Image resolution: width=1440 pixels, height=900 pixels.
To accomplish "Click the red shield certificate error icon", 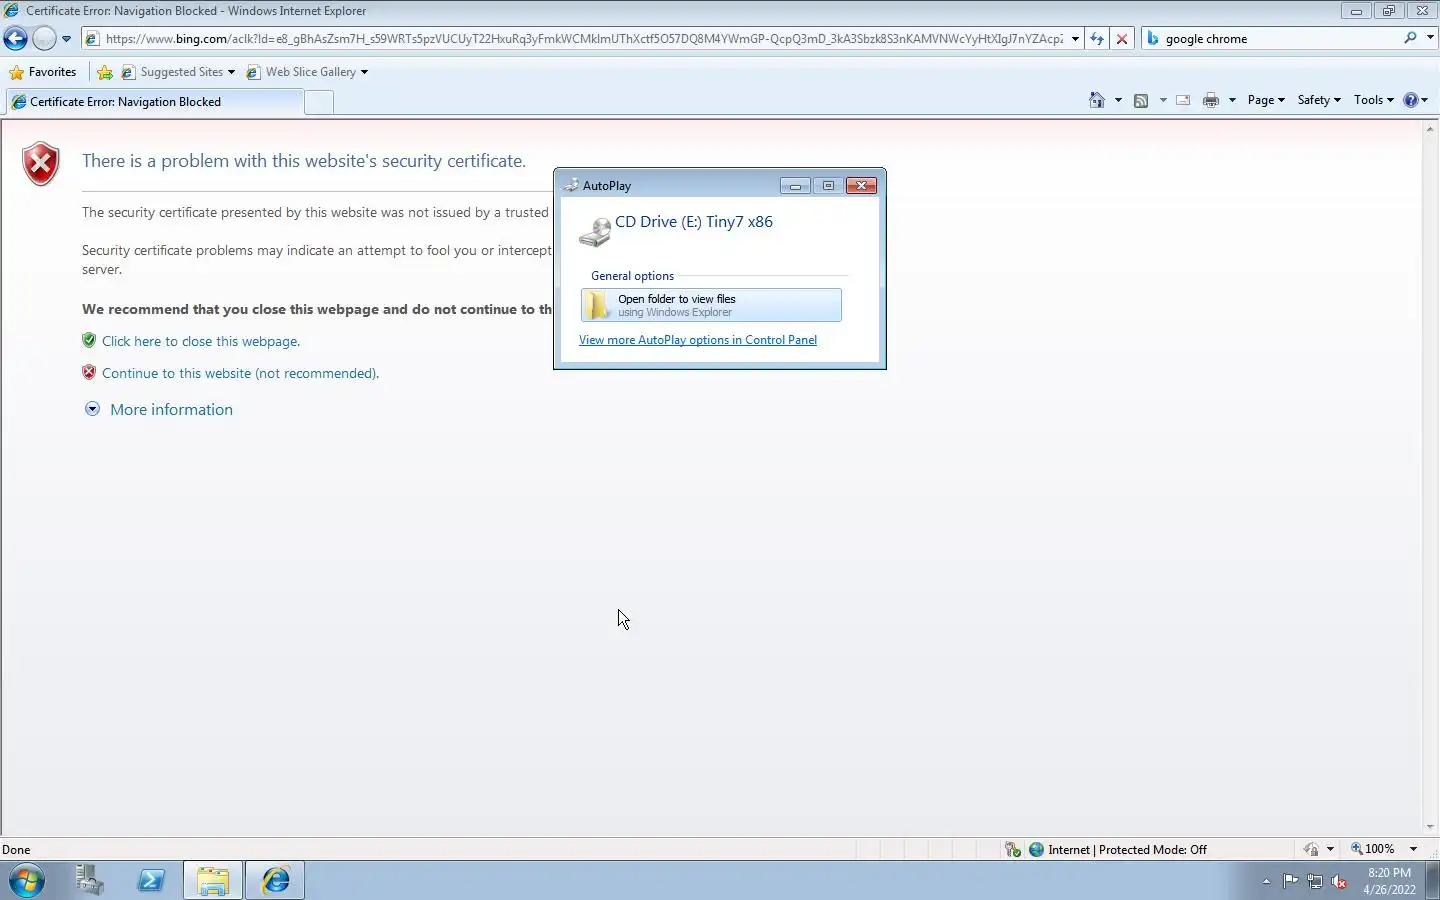I will (x=41, y=164).
